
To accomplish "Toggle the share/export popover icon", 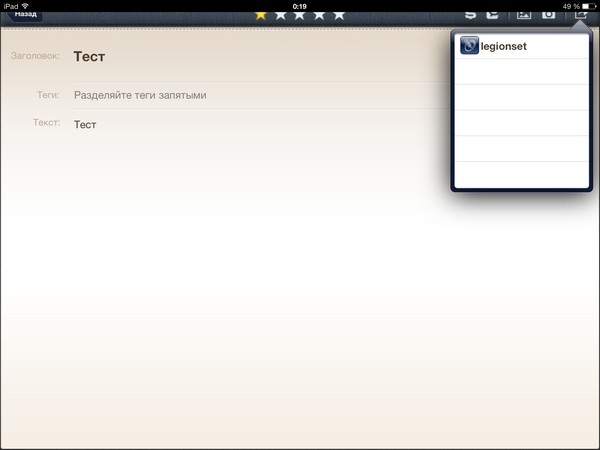I will coord(580,15).
